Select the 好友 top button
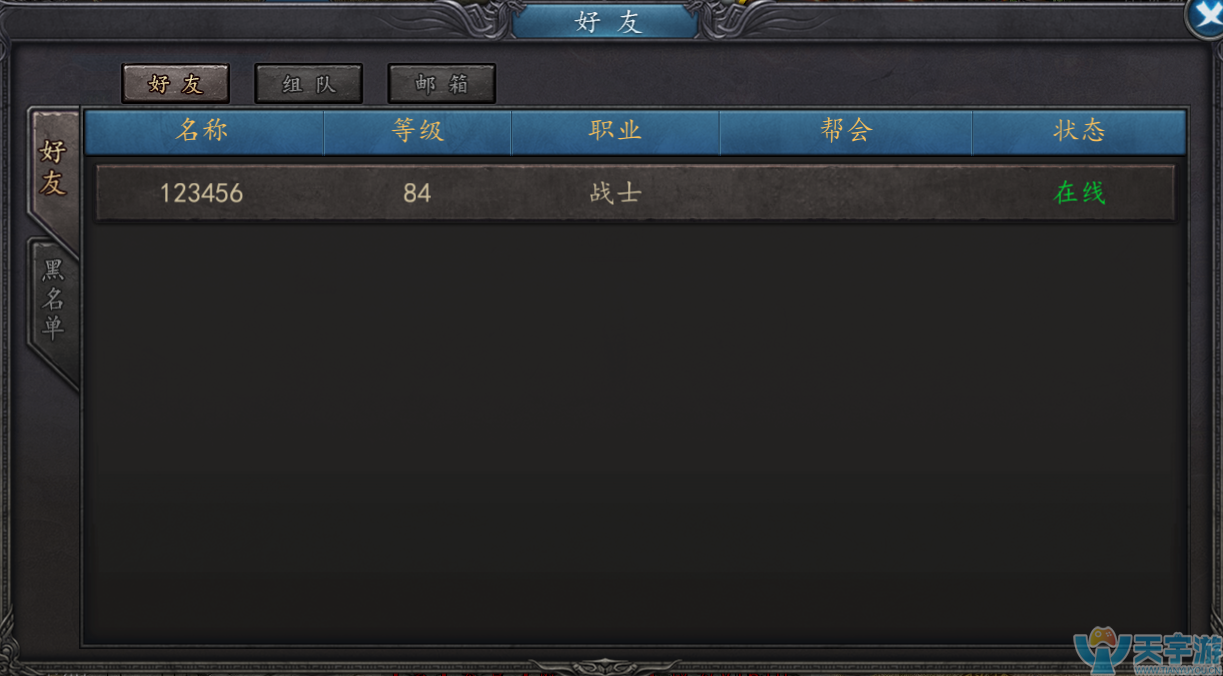The width and height of the screenshot is (1223, 676). click(176, 84)
